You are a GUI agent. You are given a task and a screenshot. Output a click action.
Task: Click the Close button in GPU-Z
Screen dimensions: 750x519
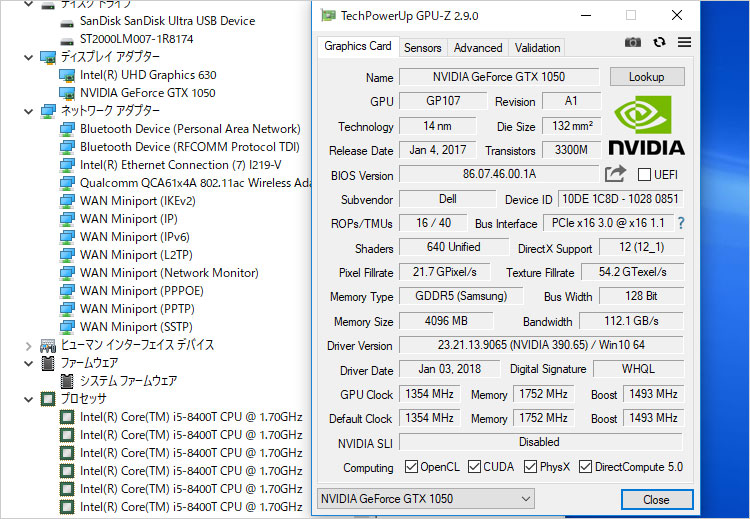(656, 499)
